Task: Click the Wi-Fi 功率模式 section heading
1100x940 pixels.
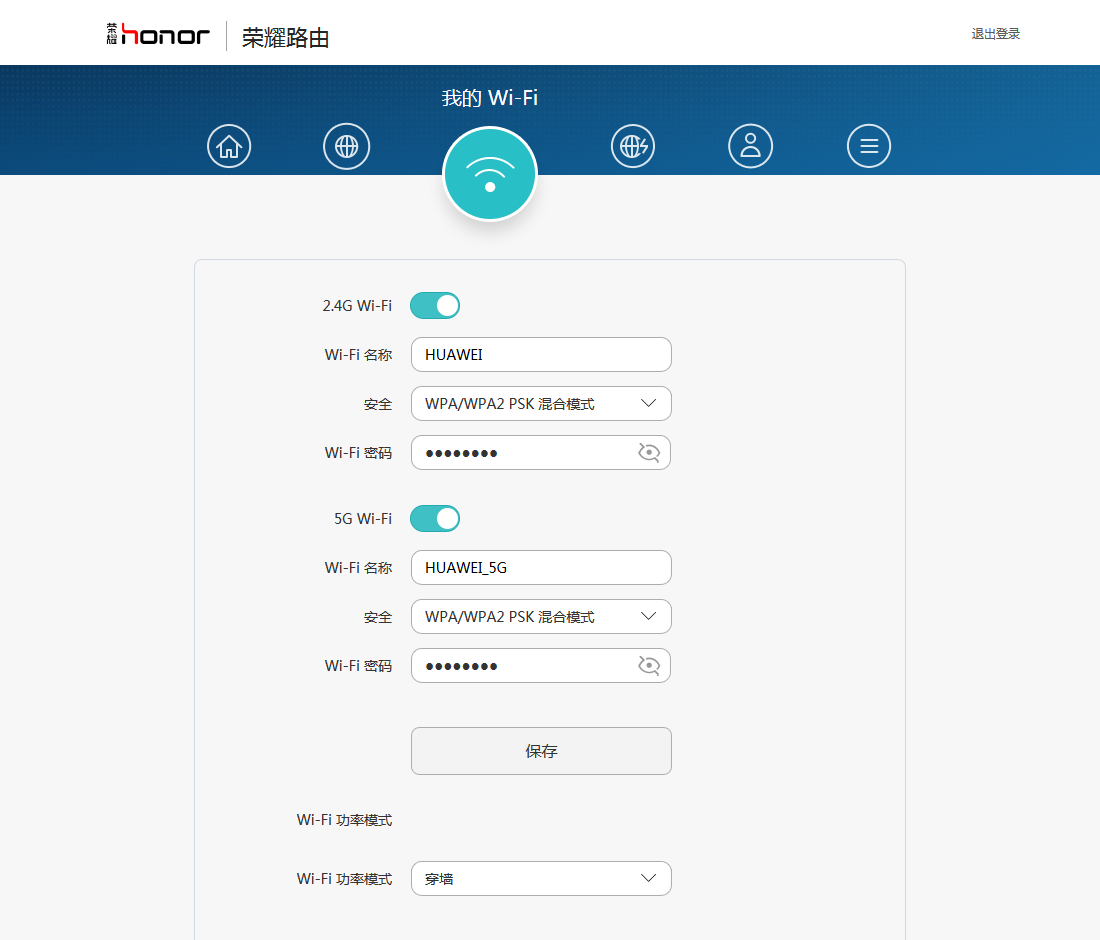Action: [x=344, y=819]
